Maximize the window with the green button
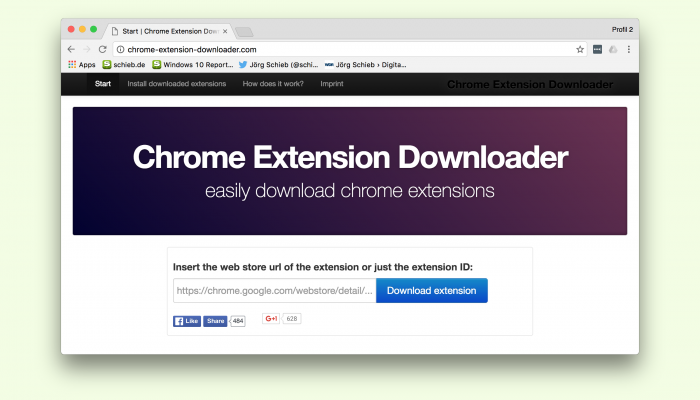 pos(93,29)
